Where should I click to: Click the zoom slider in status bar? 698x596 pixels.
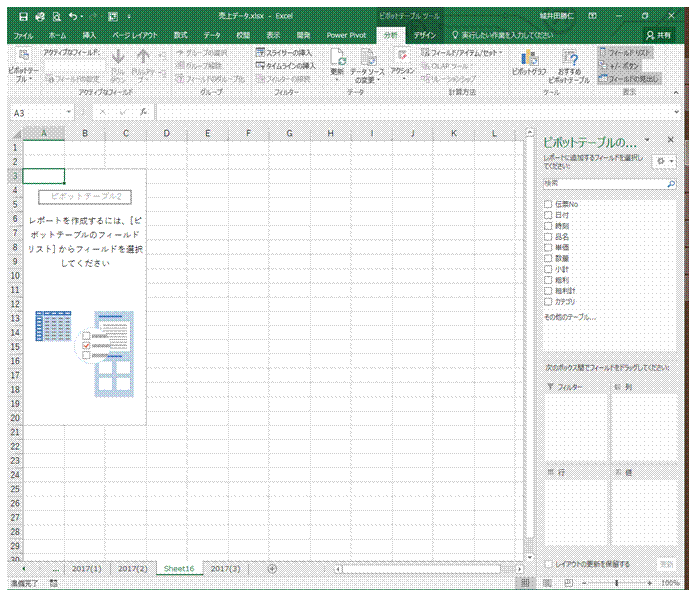[616, 583]
